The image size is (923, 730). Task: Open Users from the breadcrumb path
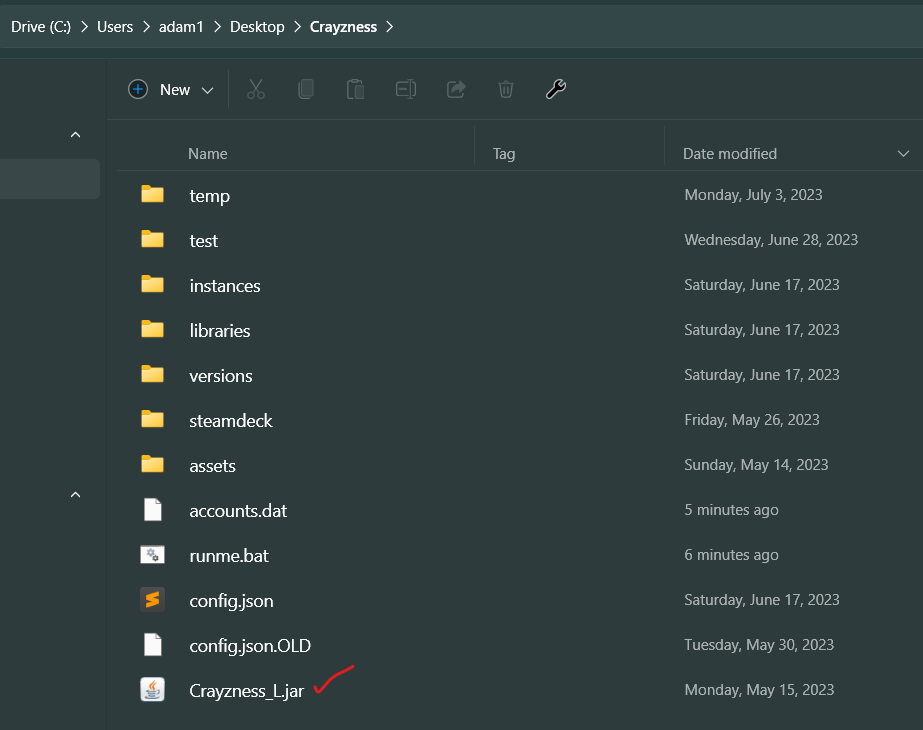tap(114, 26)
